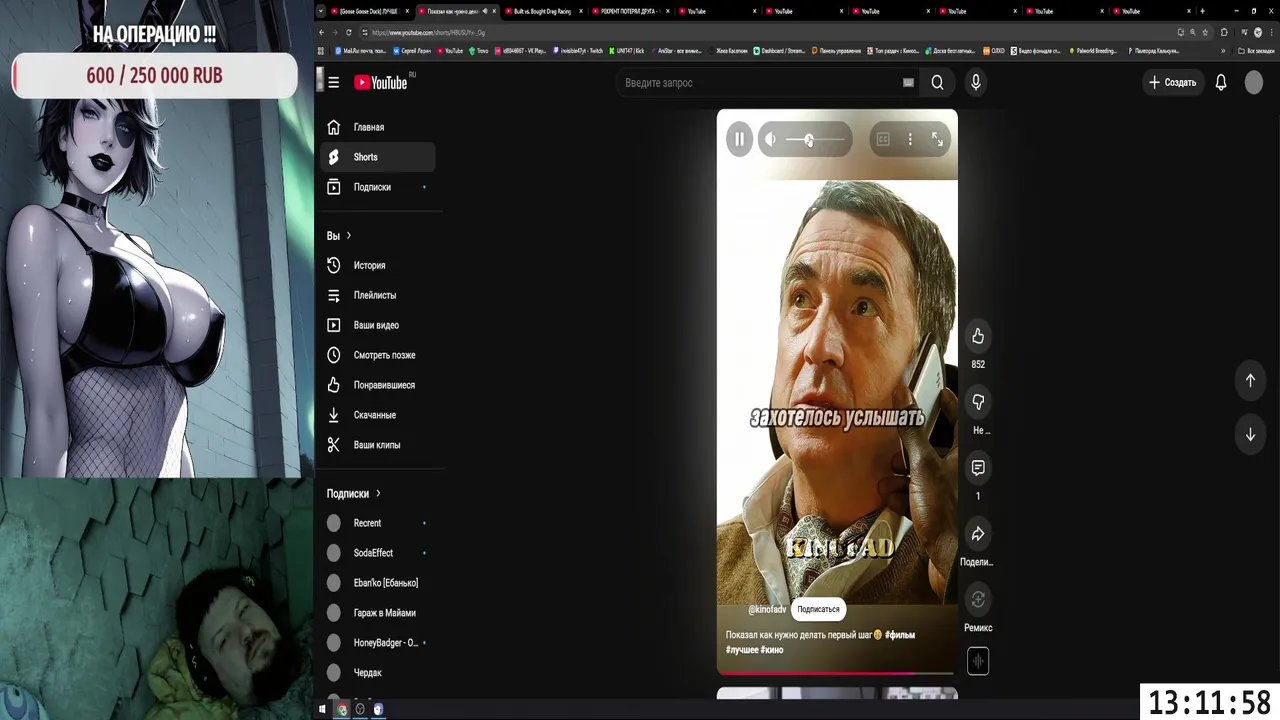Click the Chrome taskbar icon
The width and height of the screenshot is (1280, 720).
tap(341, 709)
